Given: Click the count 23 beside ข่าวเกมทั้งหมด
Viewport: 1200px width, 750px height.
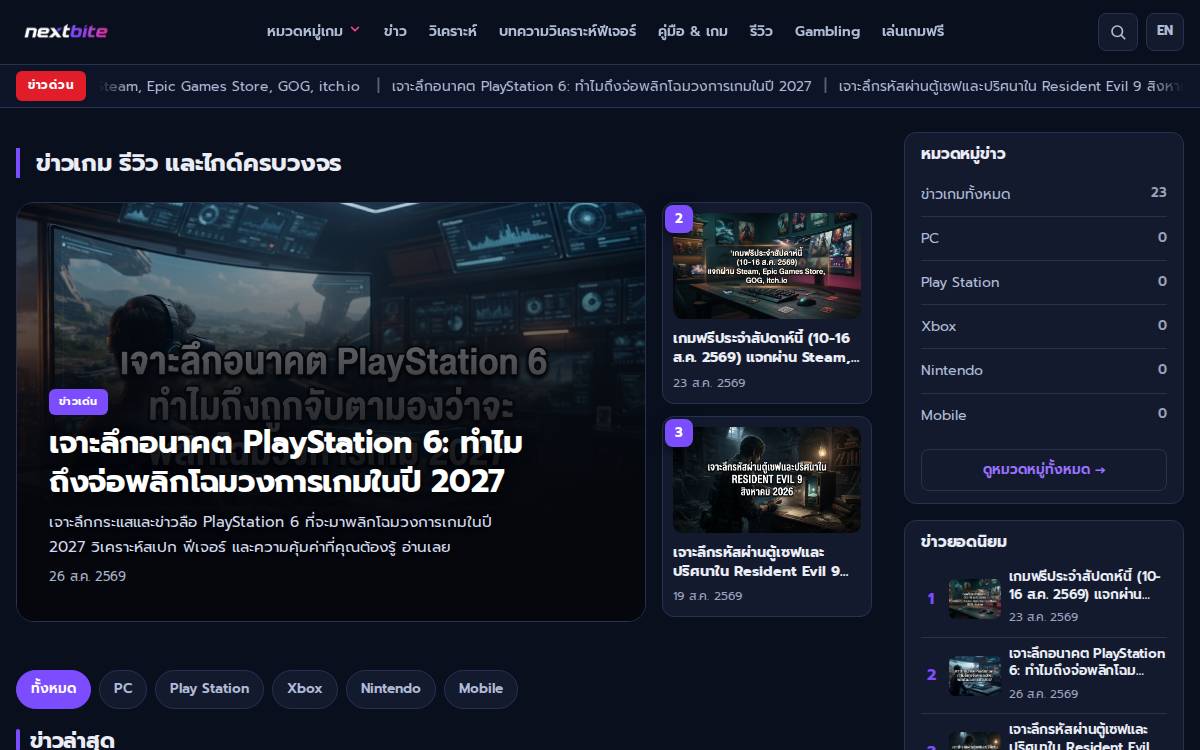Looking at the screenshot, I should (1158, 193).
